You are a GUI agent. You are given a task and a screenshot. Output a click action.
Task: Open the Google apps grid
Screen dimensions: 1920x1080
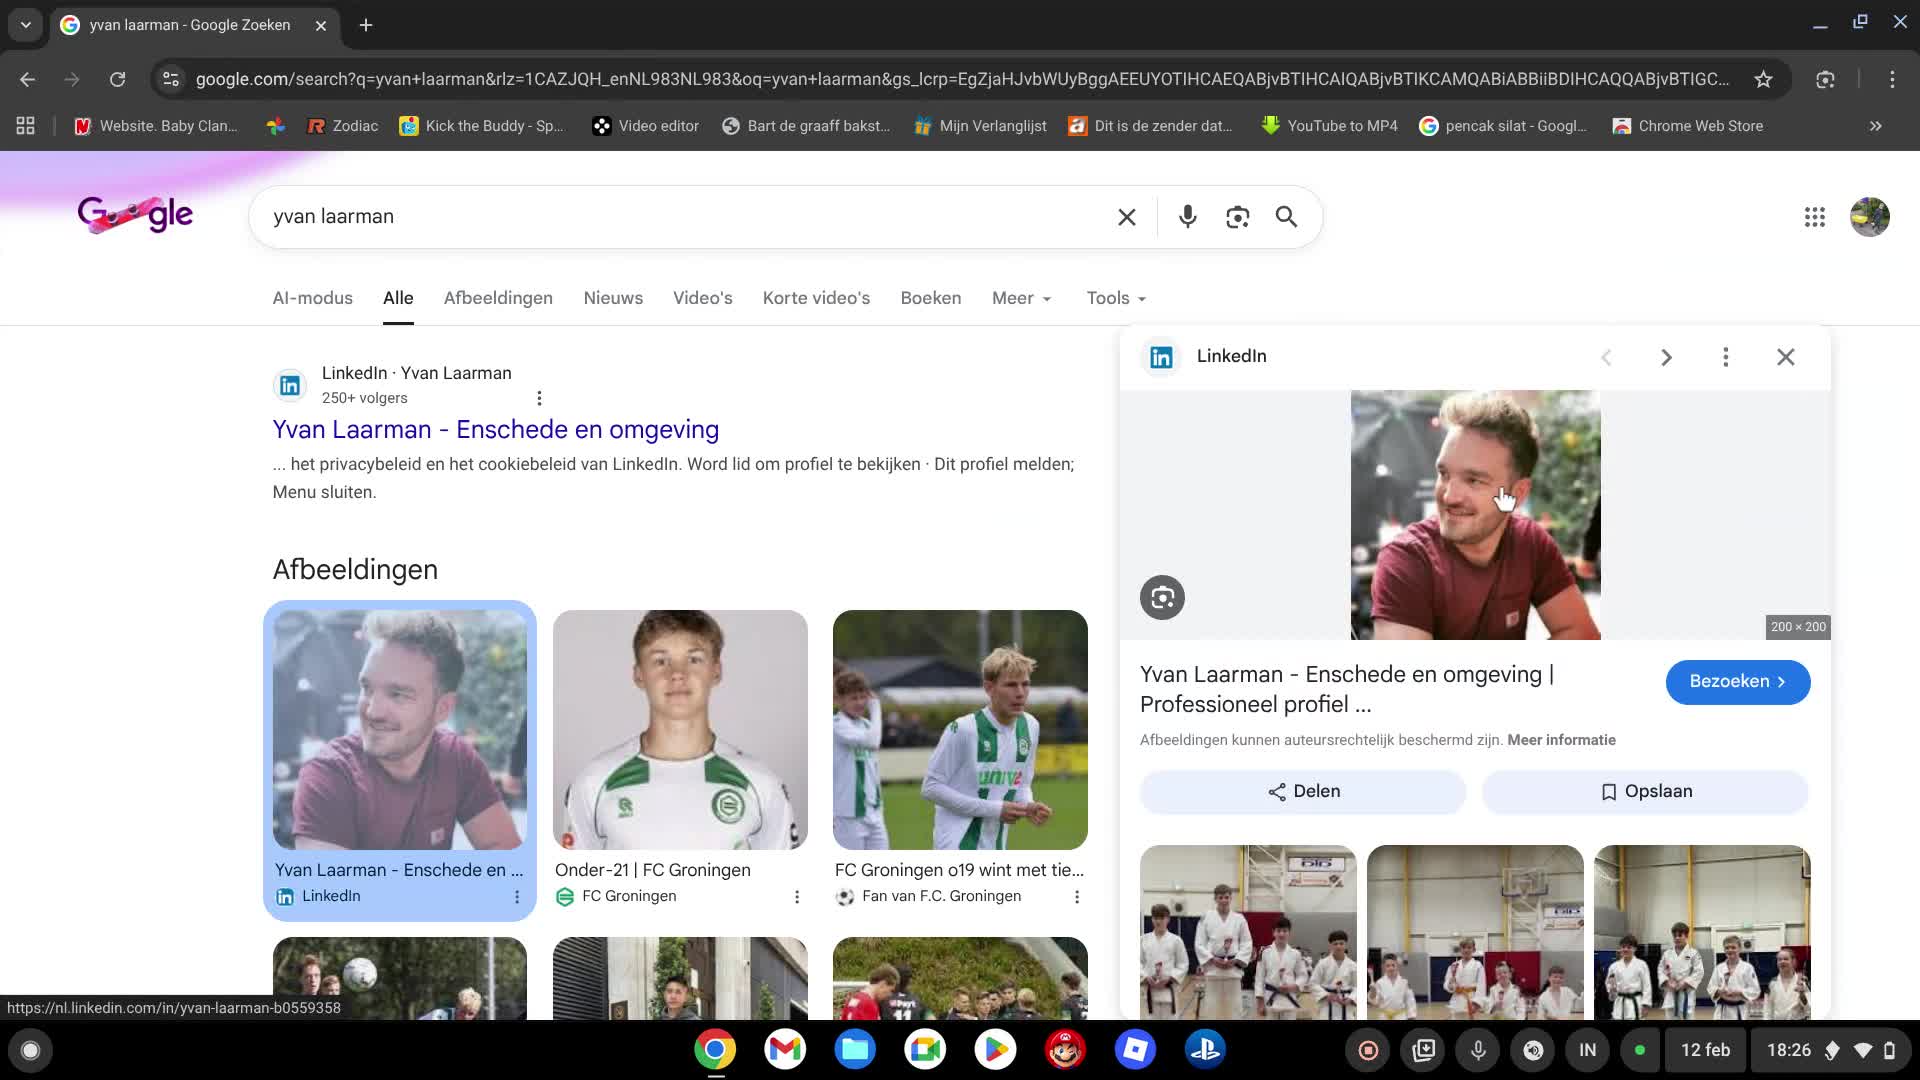[1814, 217]
